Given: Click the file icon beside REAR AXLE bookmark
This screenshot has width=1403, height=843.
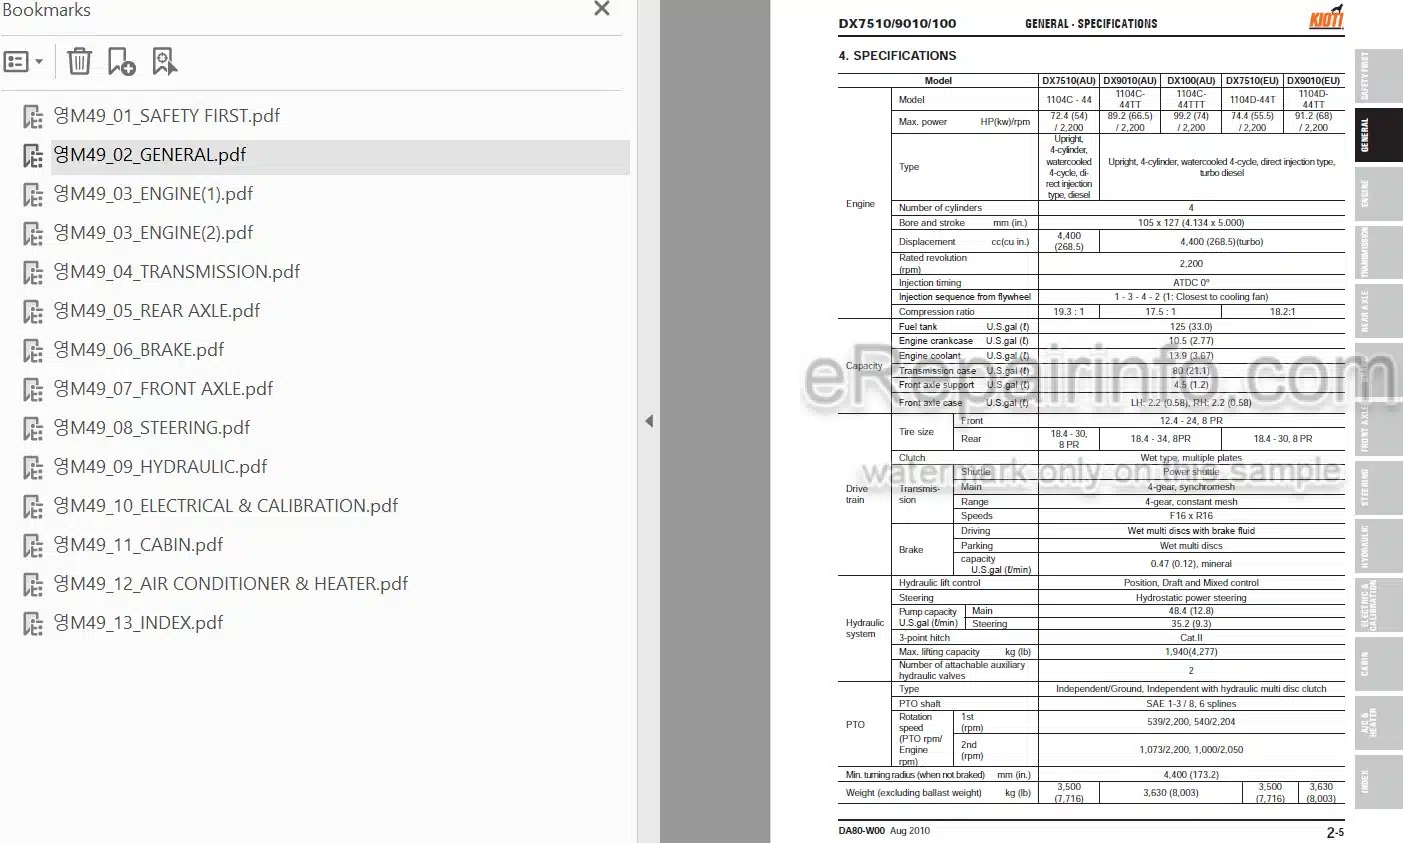Looking at the screenshot, I should (33, 312).
